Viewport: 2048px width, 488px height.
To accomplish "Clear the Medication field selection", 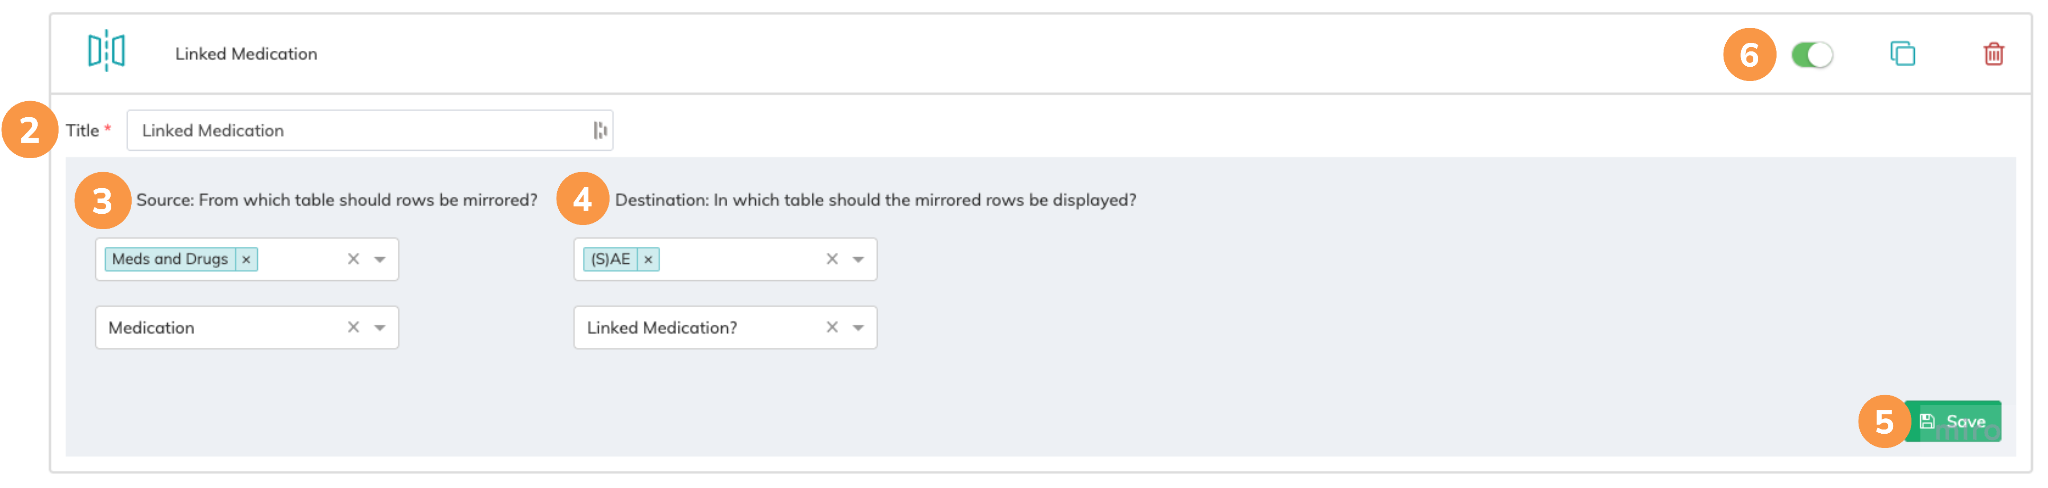I will 353,327.
